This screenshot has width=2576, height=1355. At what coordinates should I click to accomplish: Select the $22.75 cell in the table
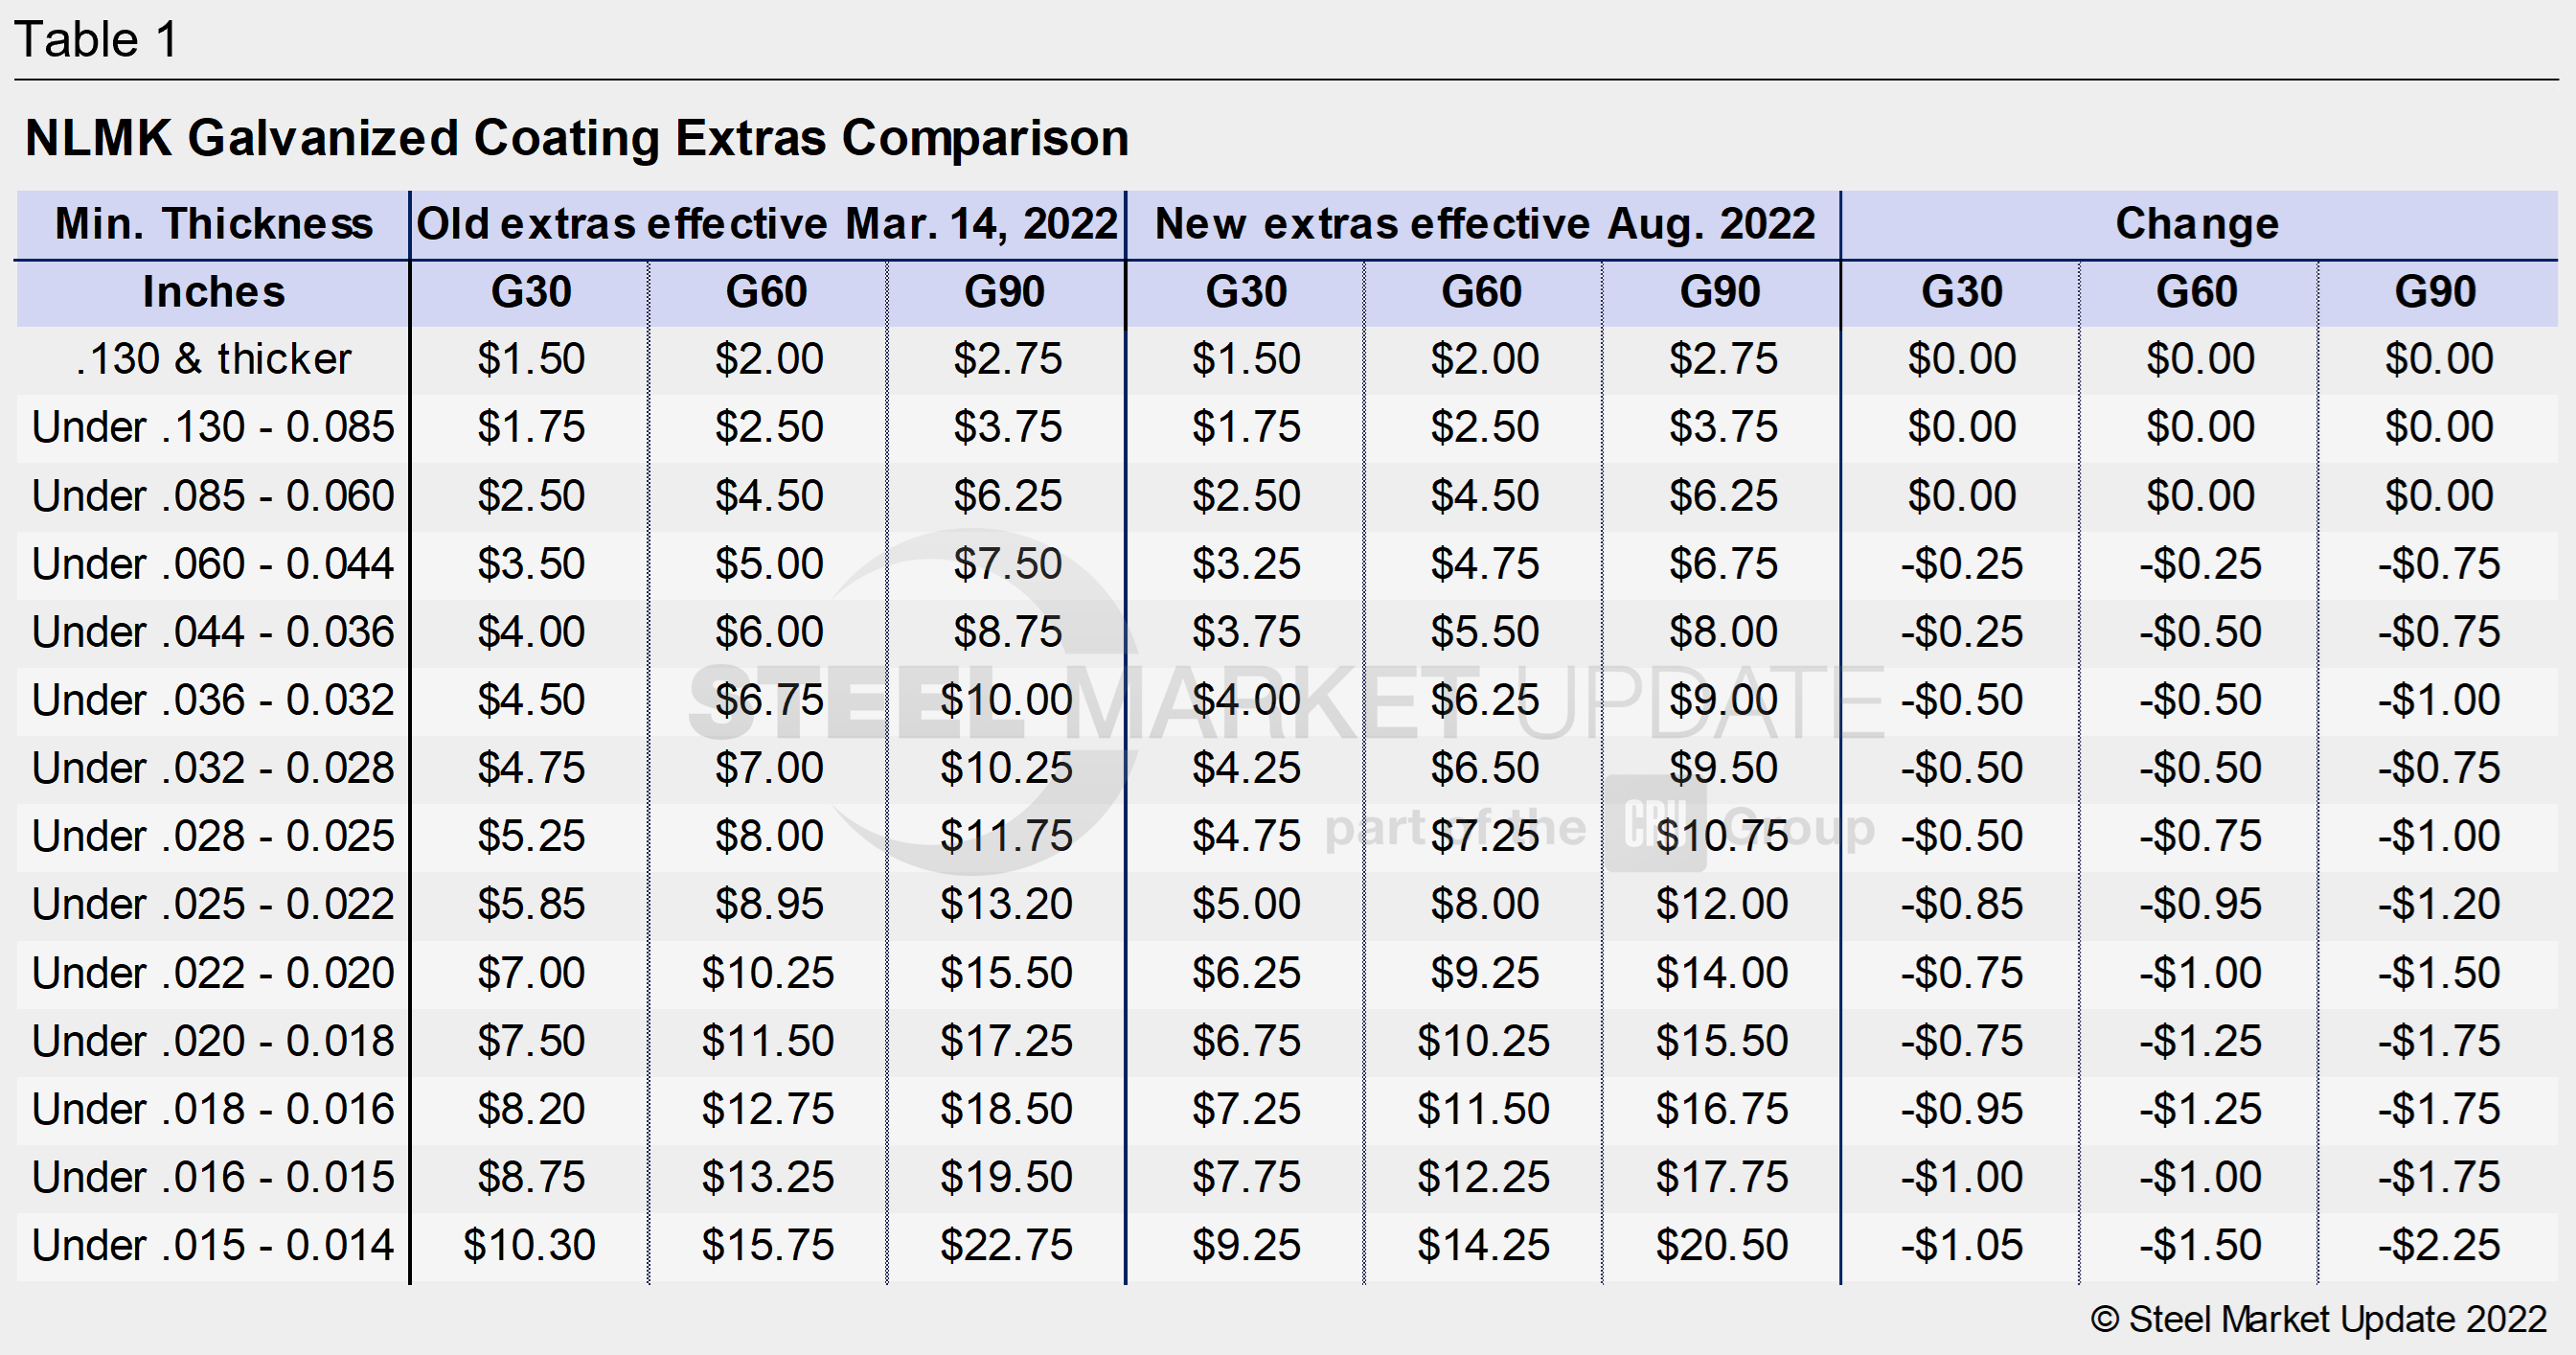click(1006, 1246)
